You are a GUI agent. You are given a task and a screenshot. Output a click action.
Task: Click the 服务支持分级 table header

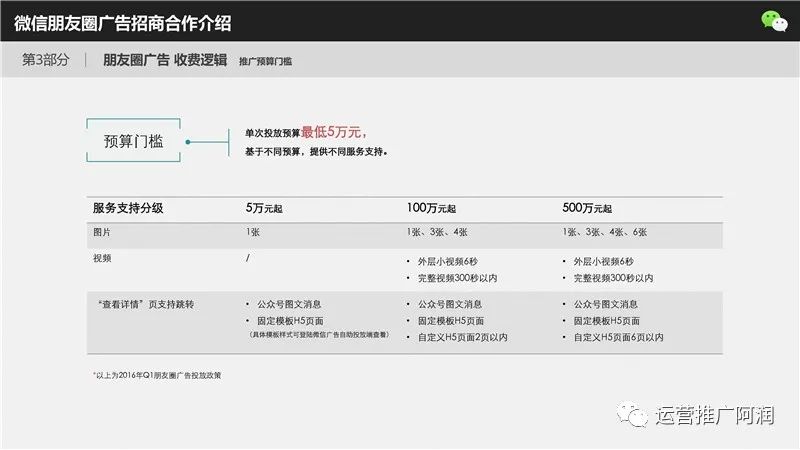pos(128,208)
